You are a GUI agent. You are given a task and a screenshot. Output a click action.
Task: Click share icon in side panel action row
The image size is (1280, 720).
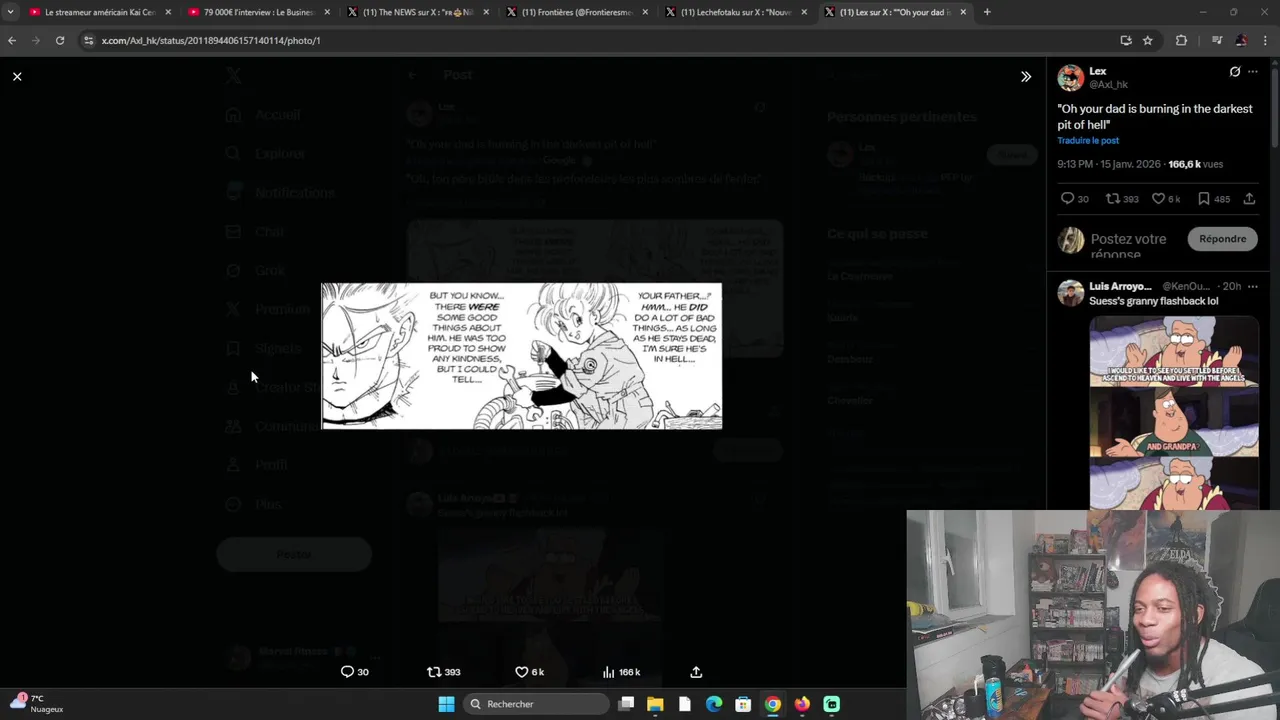tap(1249, 199)
